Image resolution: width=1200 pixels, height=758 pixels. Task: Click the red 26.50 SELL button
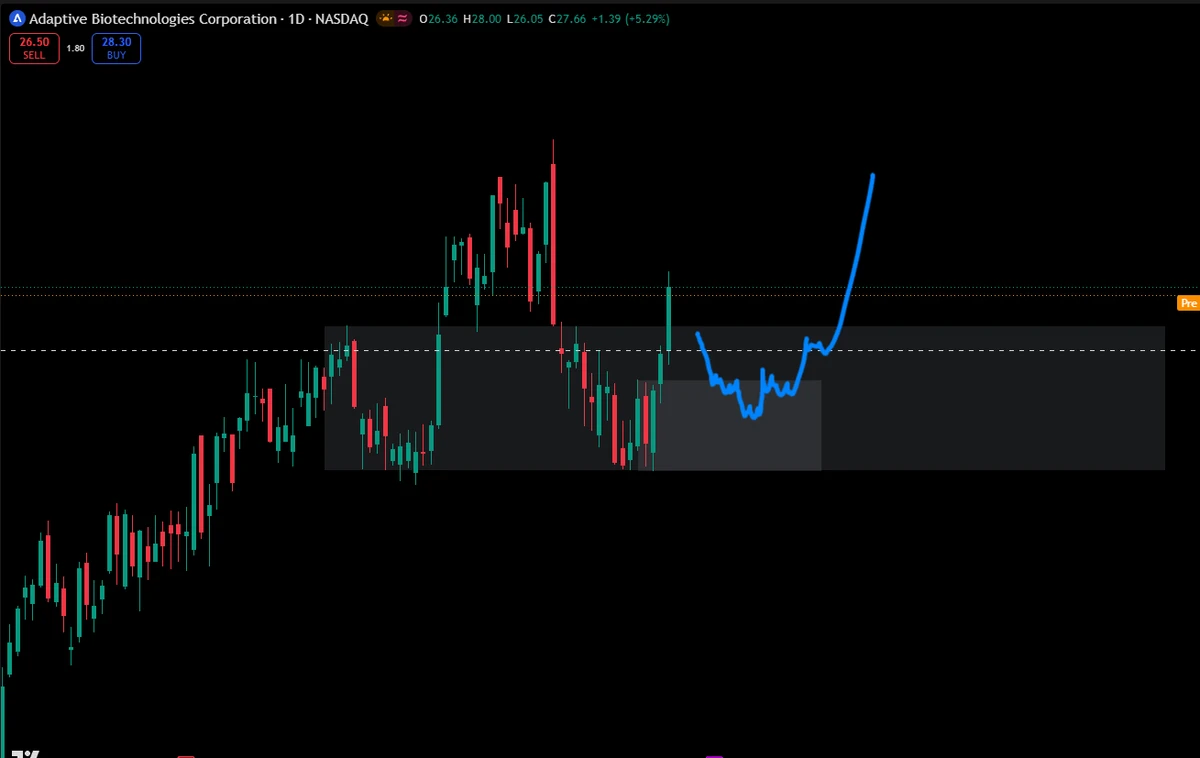point(33,48)
